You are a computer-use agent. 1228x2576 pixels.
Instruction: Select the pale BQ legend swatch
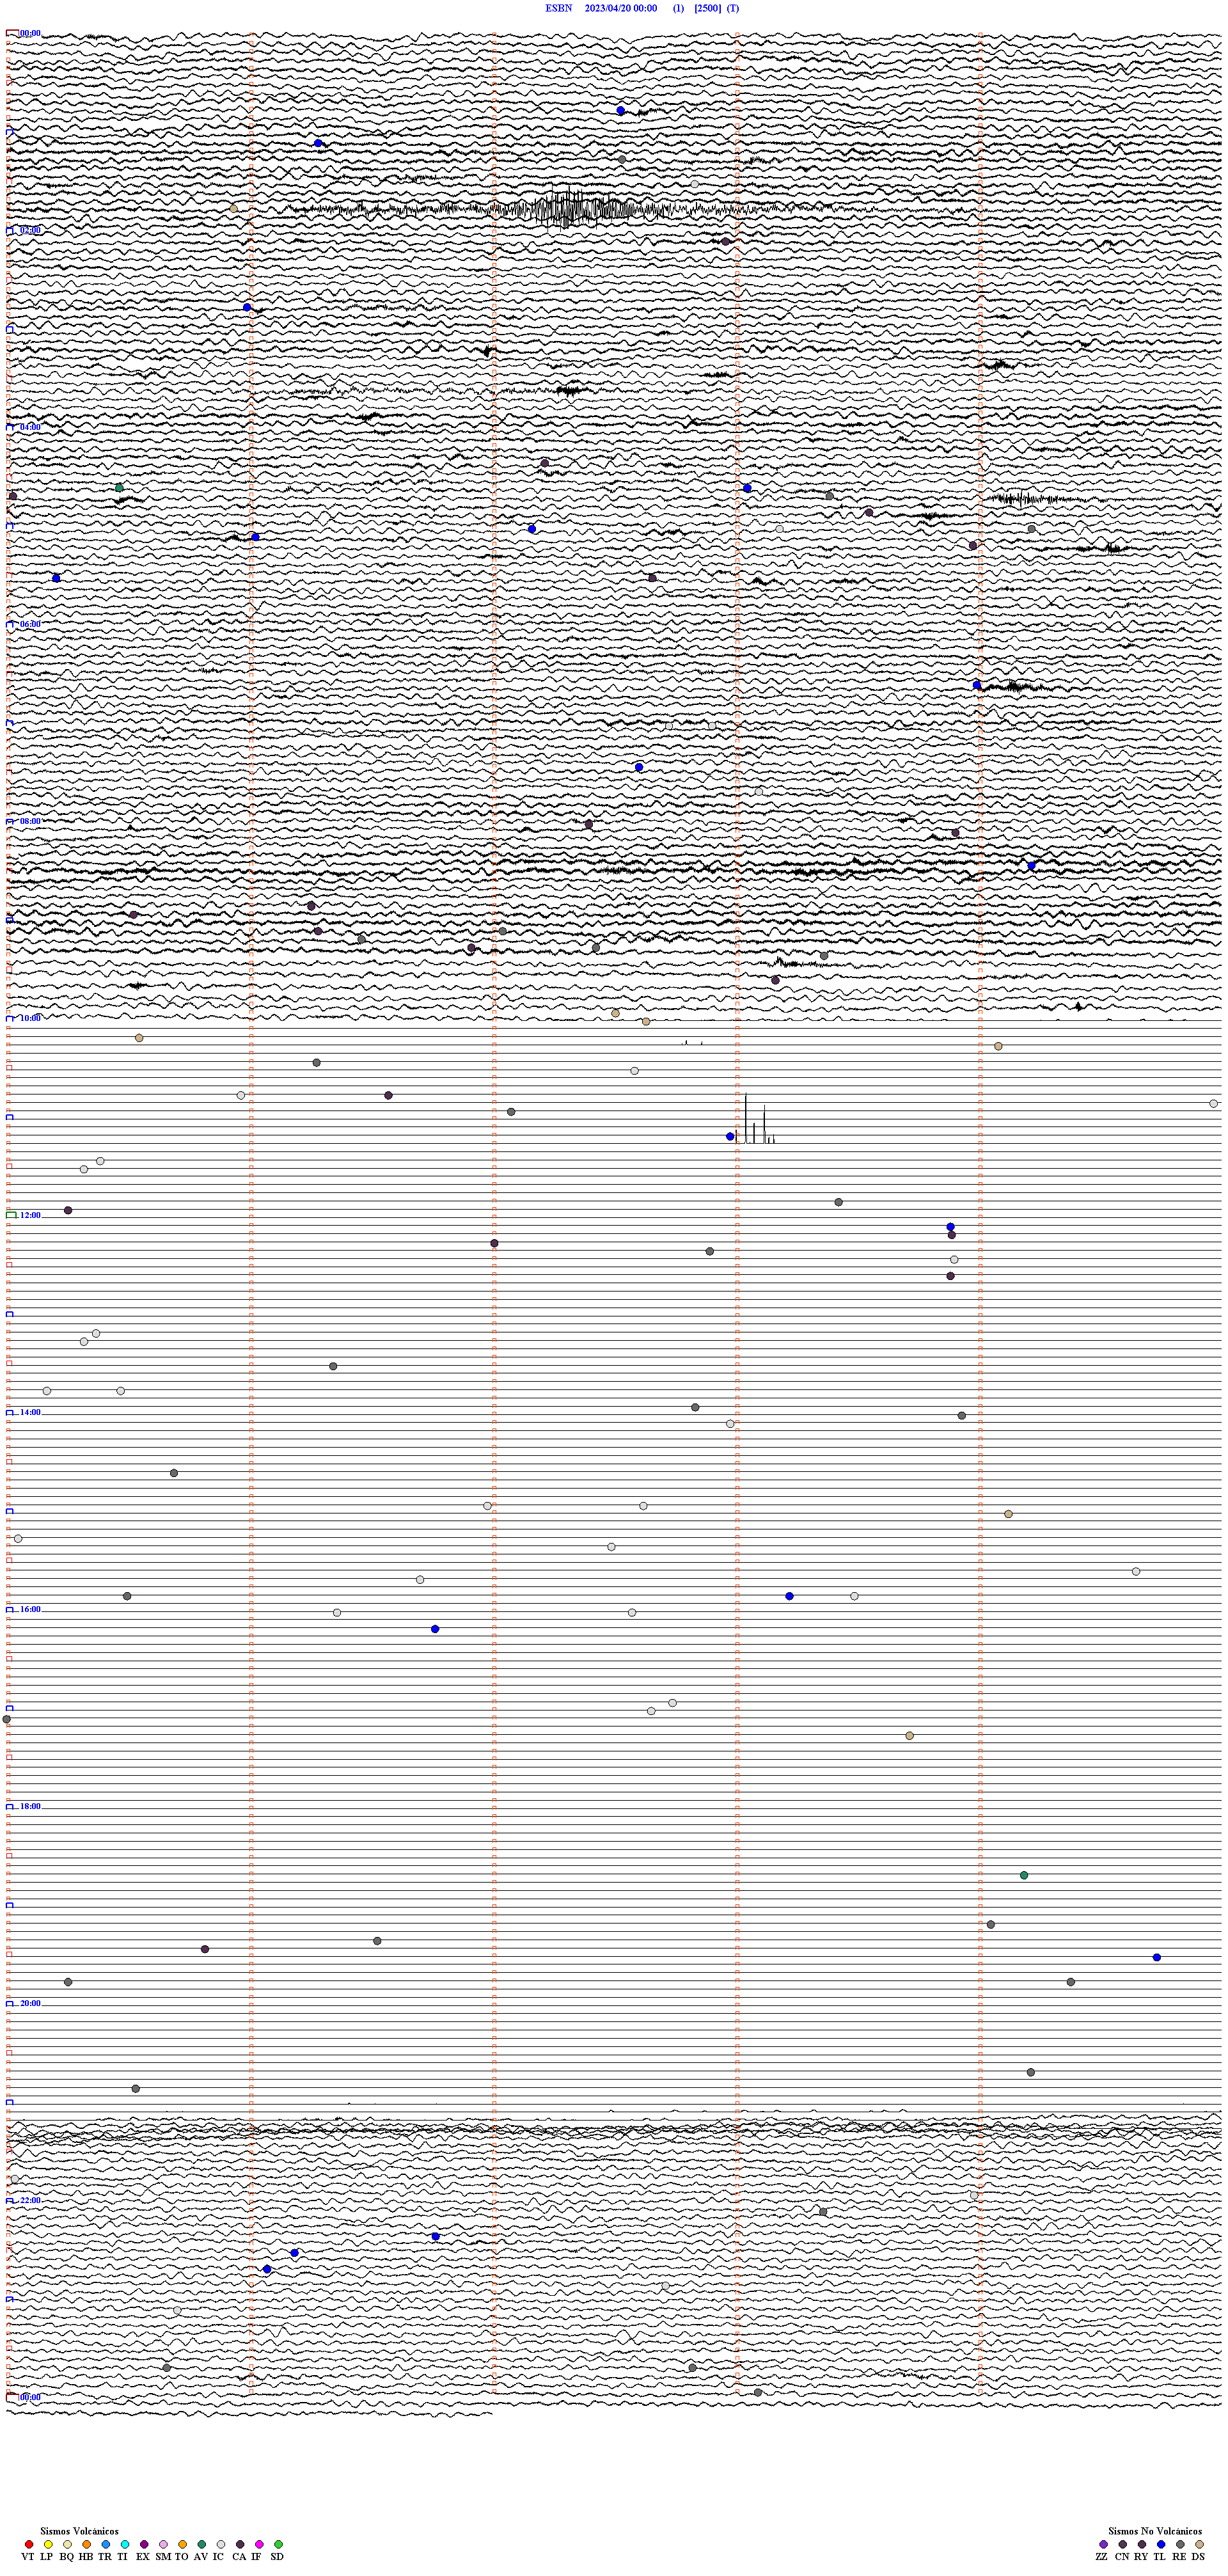click(x=67, y=2544)
